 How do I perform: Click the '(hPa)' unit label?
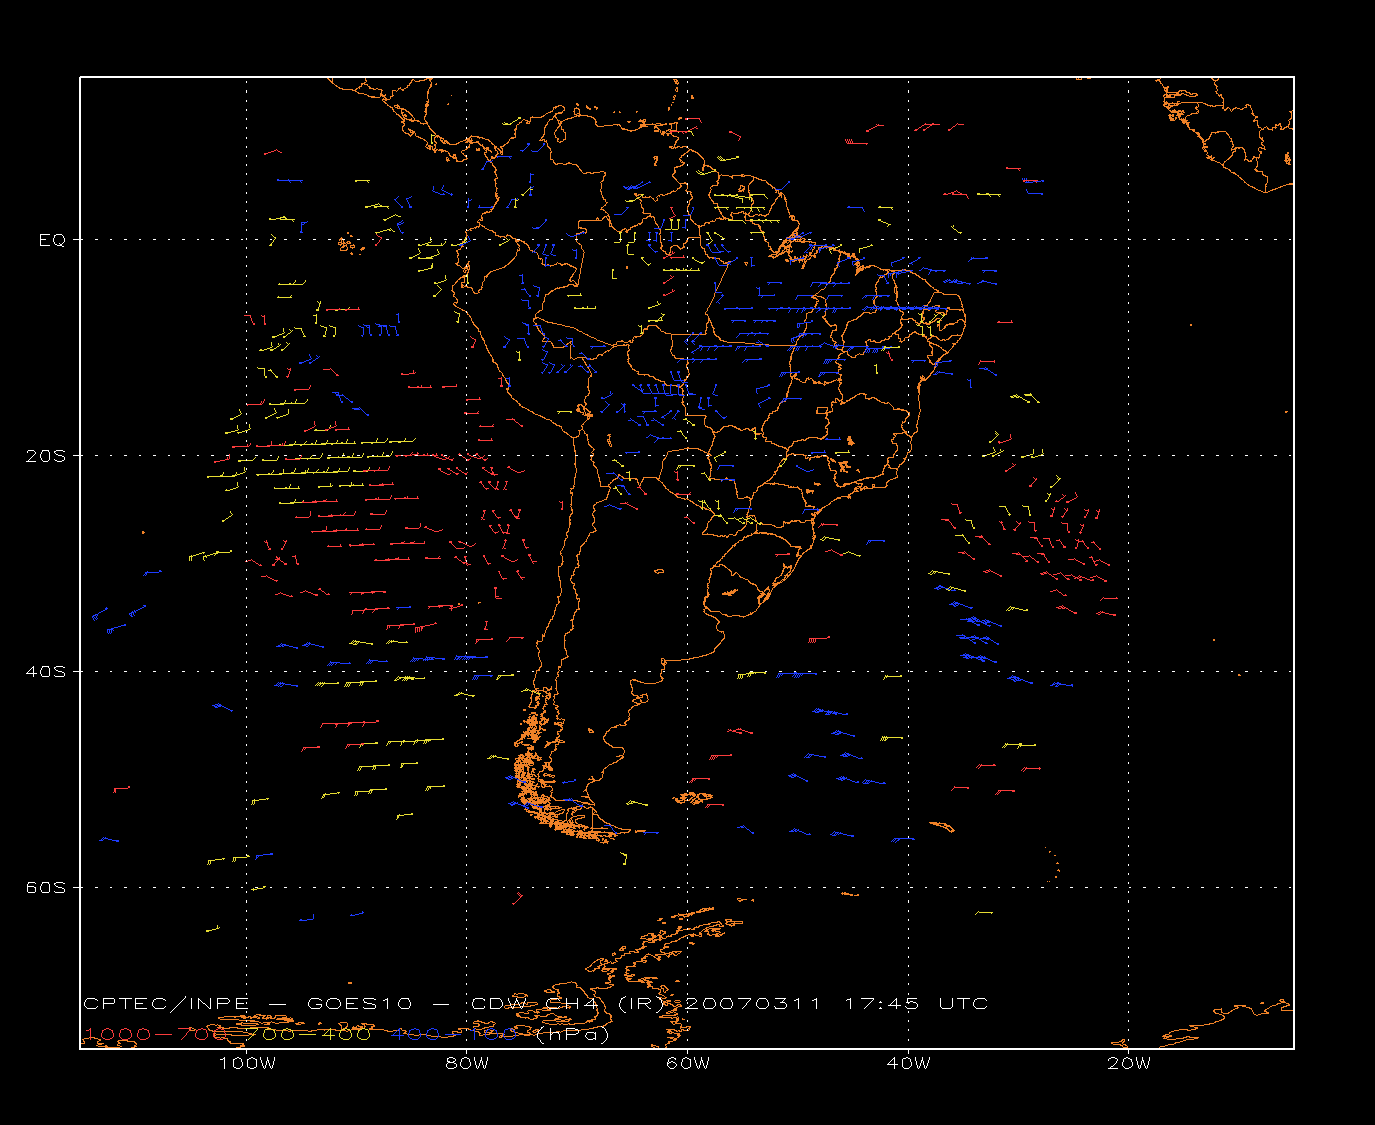(572, 1035)
